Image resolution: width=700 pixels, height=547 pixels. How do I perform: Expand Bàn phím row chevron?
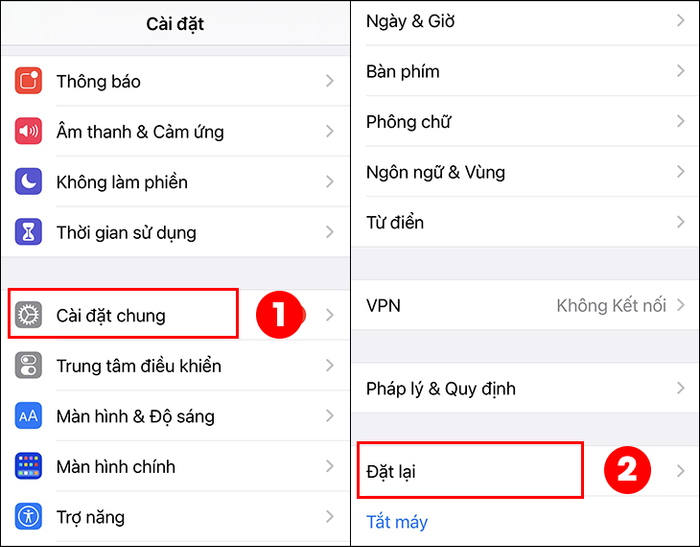click(x=680, y=71)
